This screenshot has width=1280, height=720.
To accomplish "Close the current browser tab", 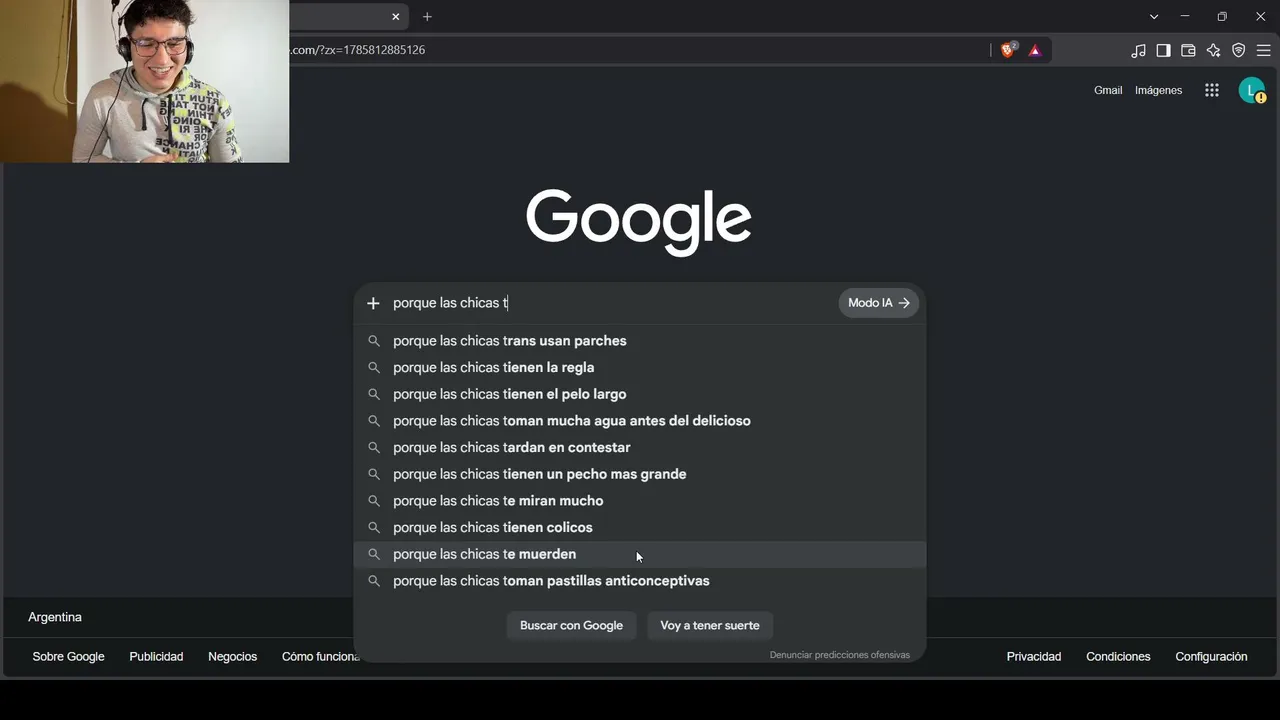I will click(396, 16).
